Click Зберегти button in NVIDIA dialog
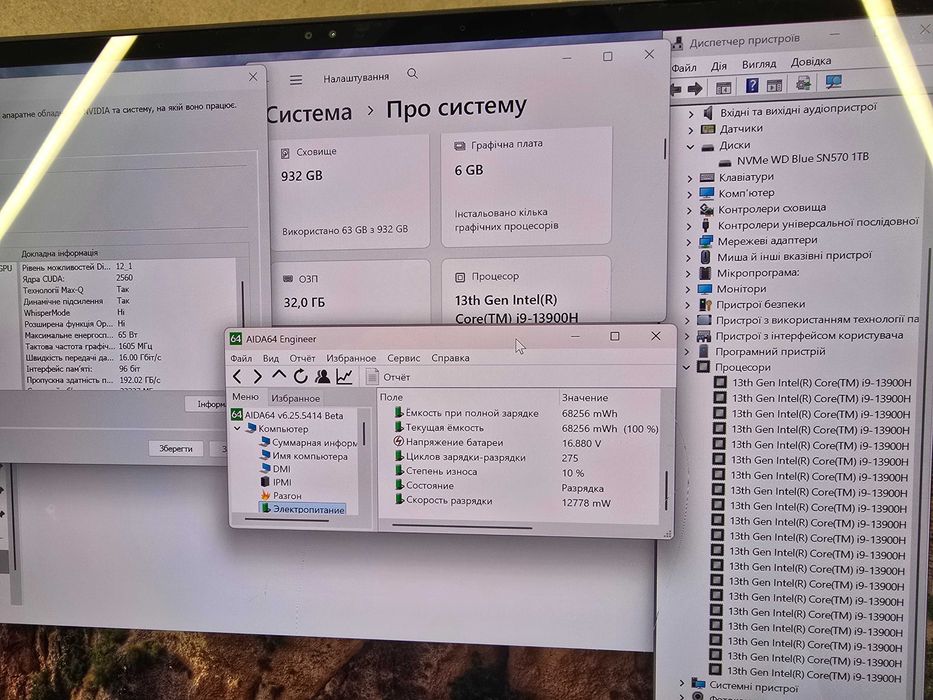Screen dimensions: 933x700 176,448
